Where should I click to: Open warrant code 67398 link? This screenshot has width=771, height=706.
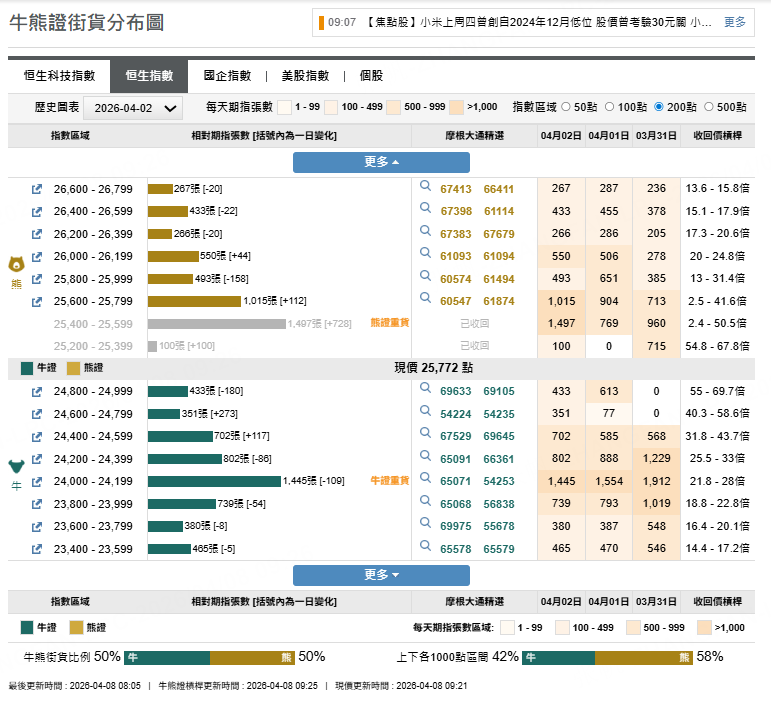click(456, 212)
